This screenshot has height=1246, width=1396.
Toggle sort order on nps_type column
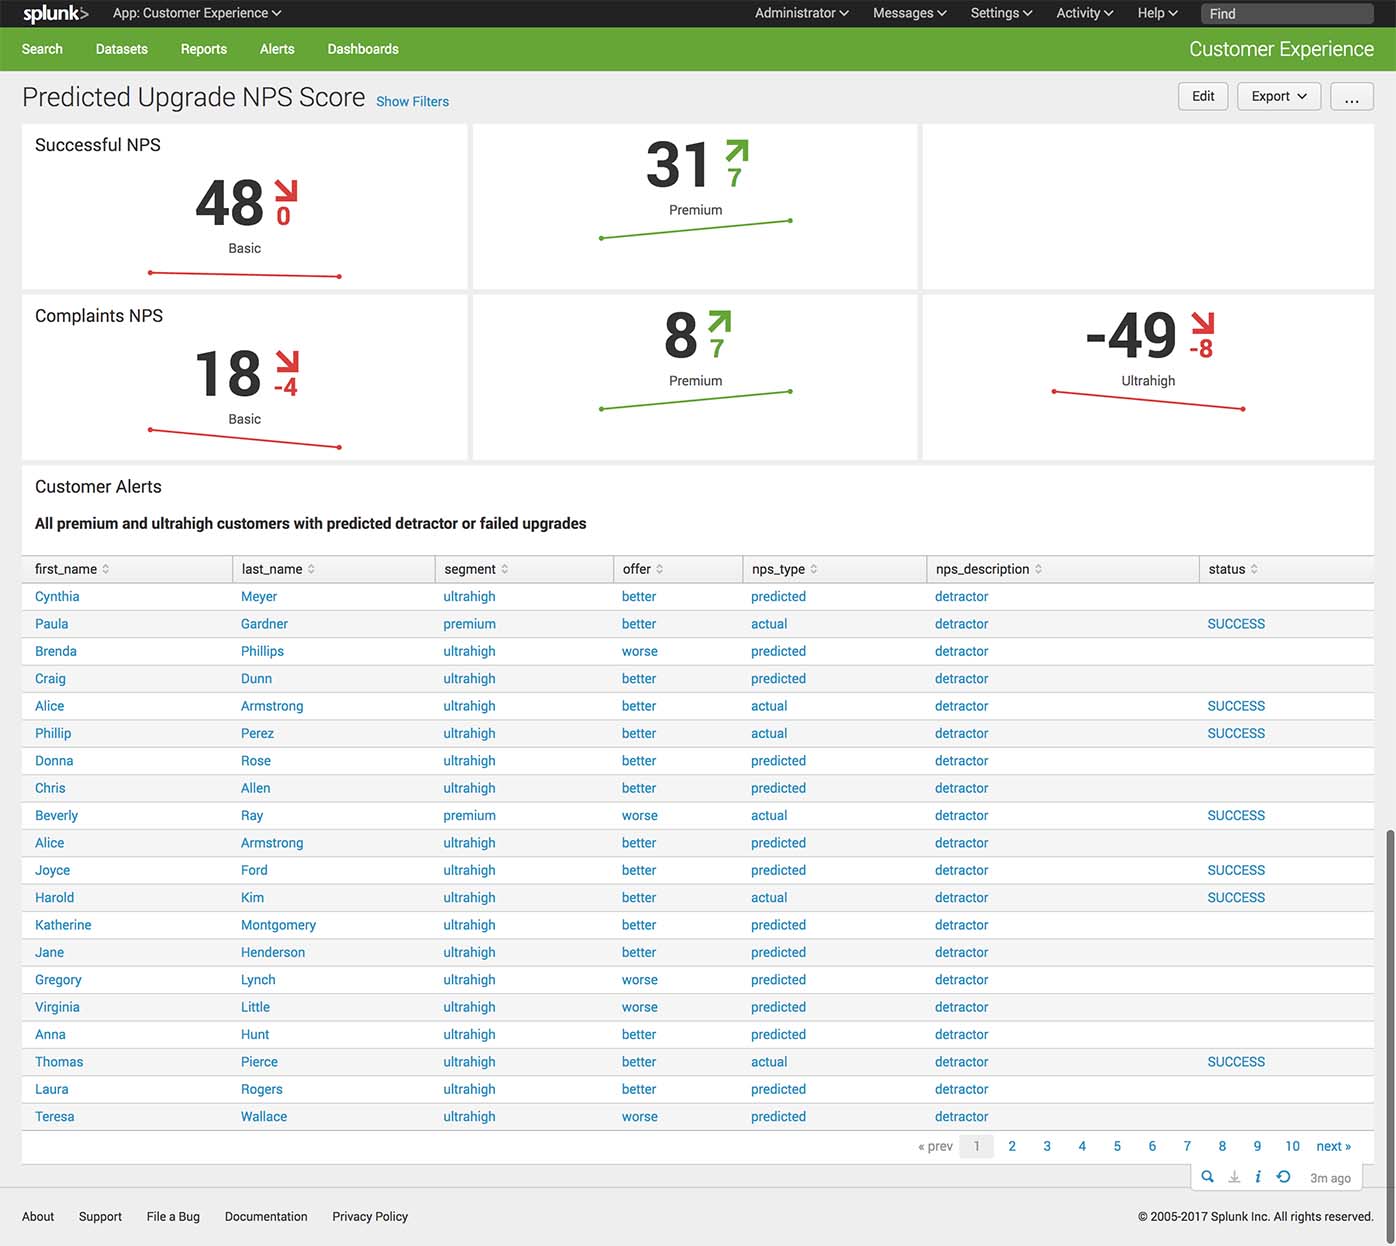pos(812,568)
